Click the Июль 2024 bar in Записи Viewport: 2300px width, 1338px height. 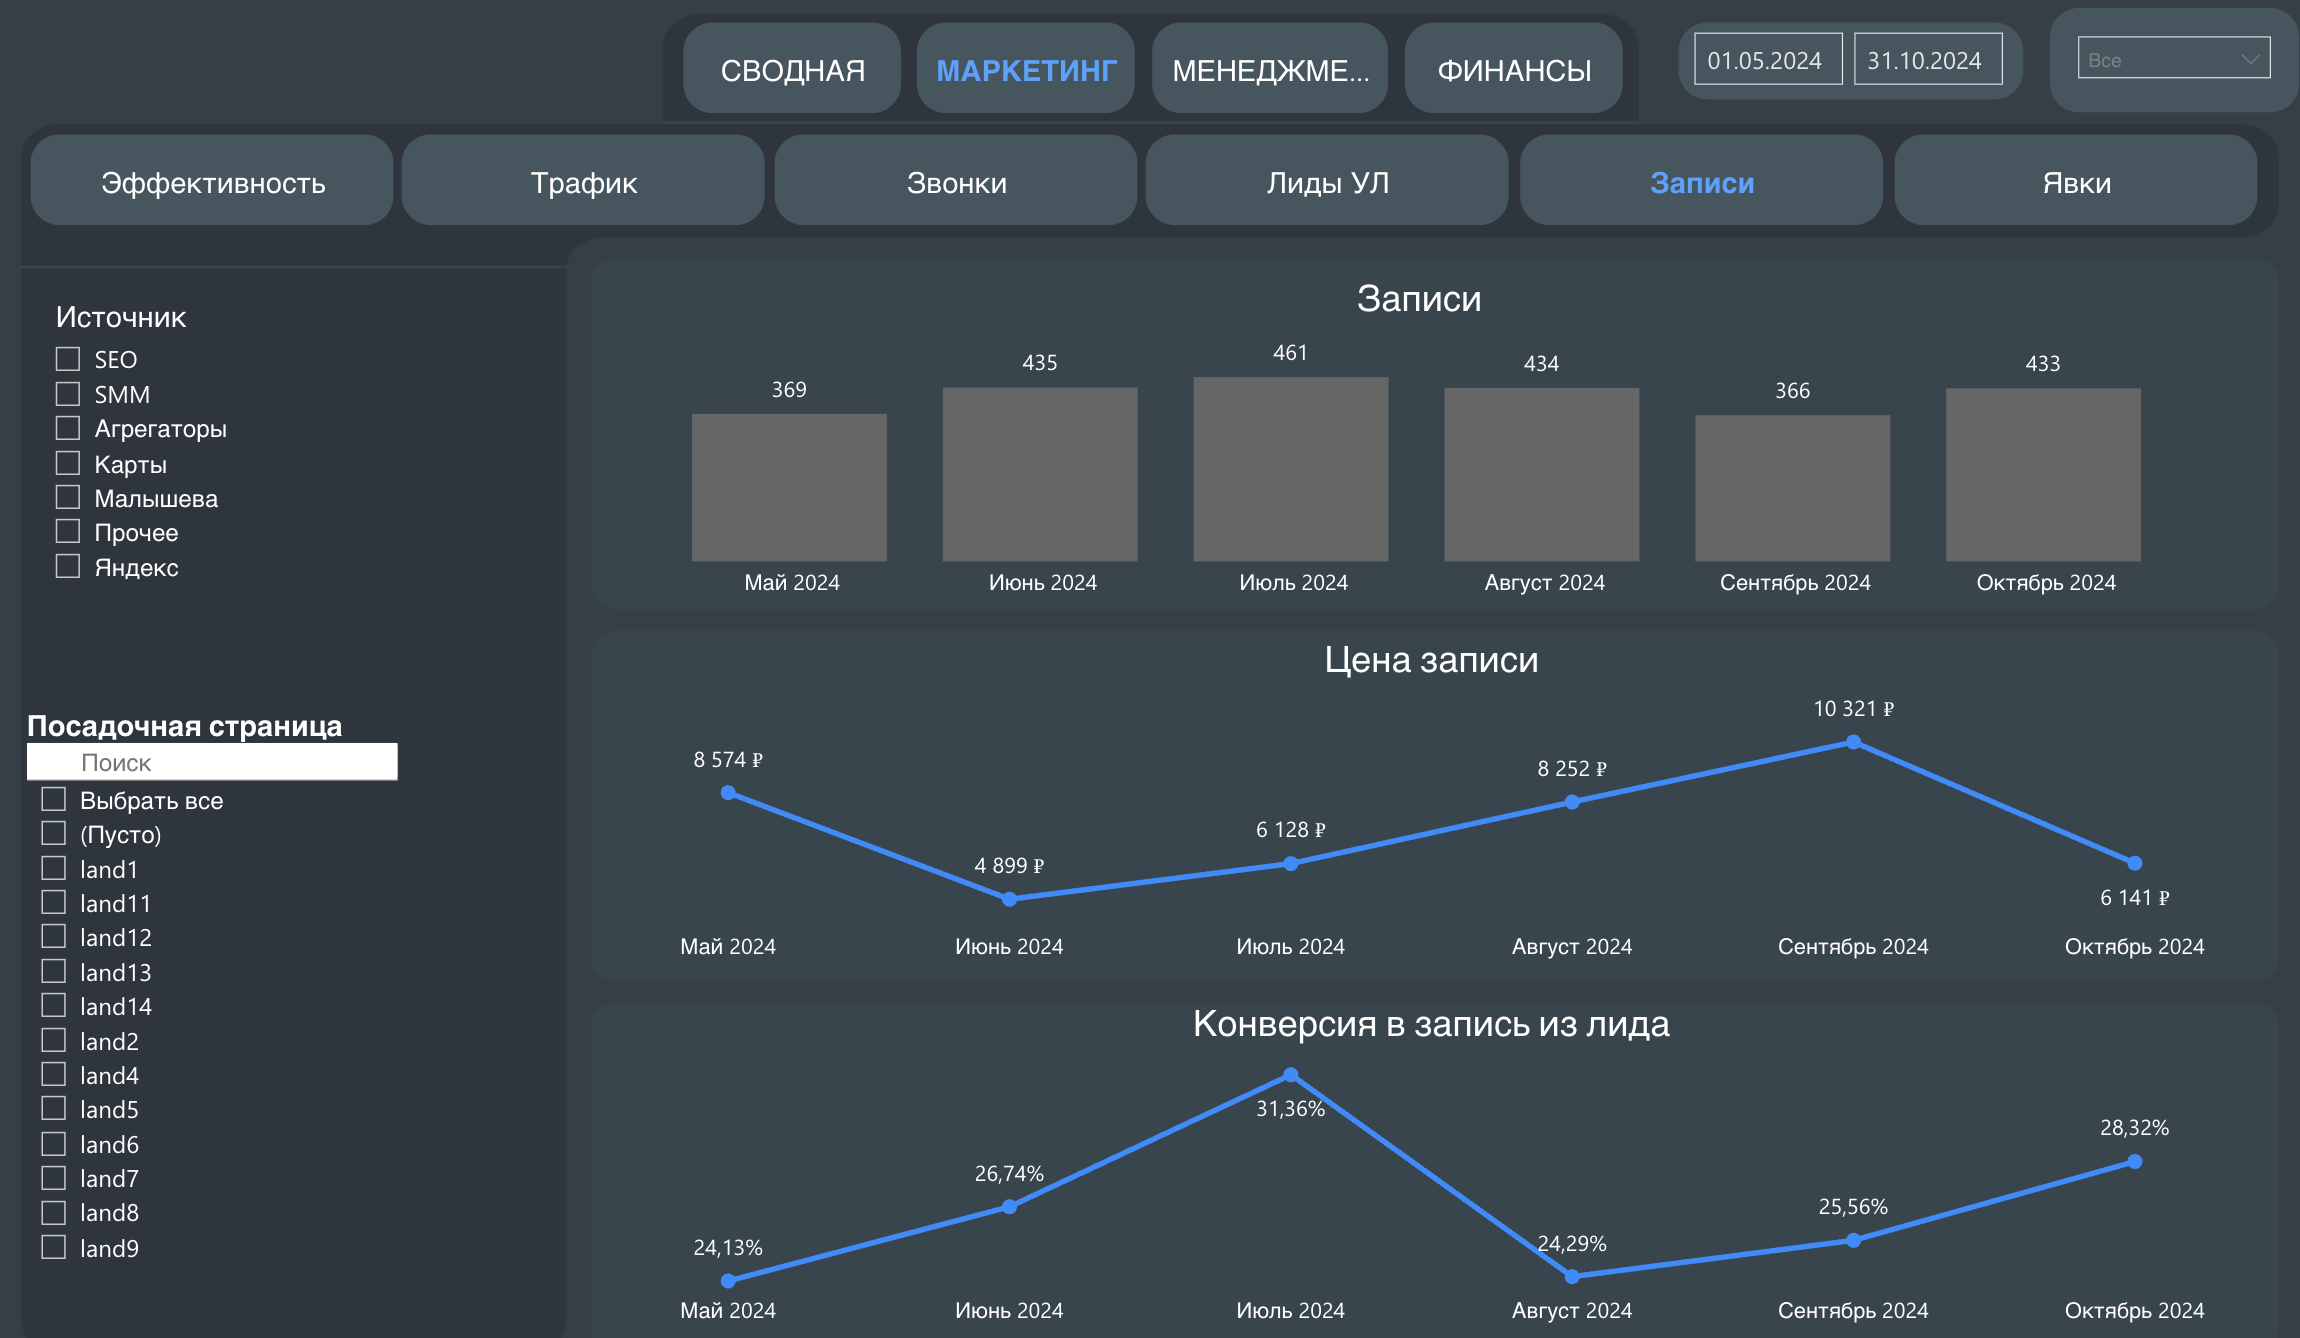pyautogui.click(x=1290, y=468)
